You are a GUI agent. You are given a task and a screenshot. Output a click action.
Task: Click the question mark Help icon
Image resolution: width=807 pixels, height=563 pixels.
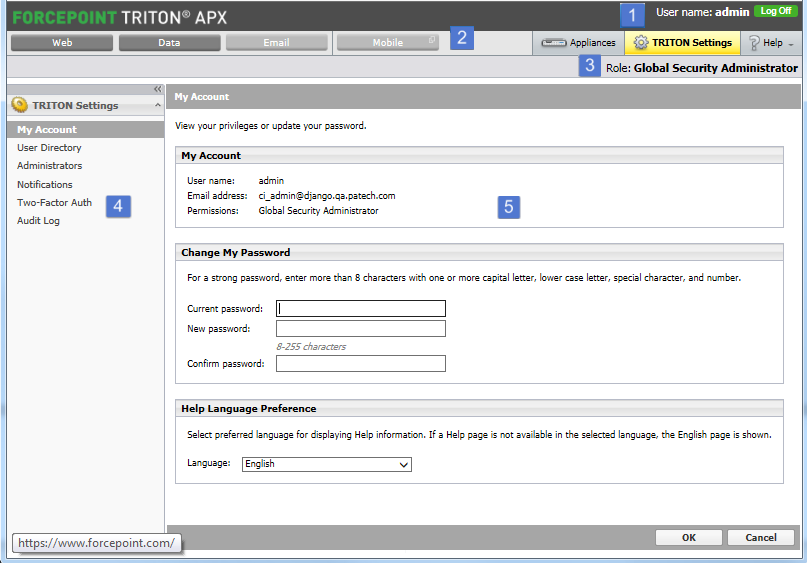pos(754,43)
